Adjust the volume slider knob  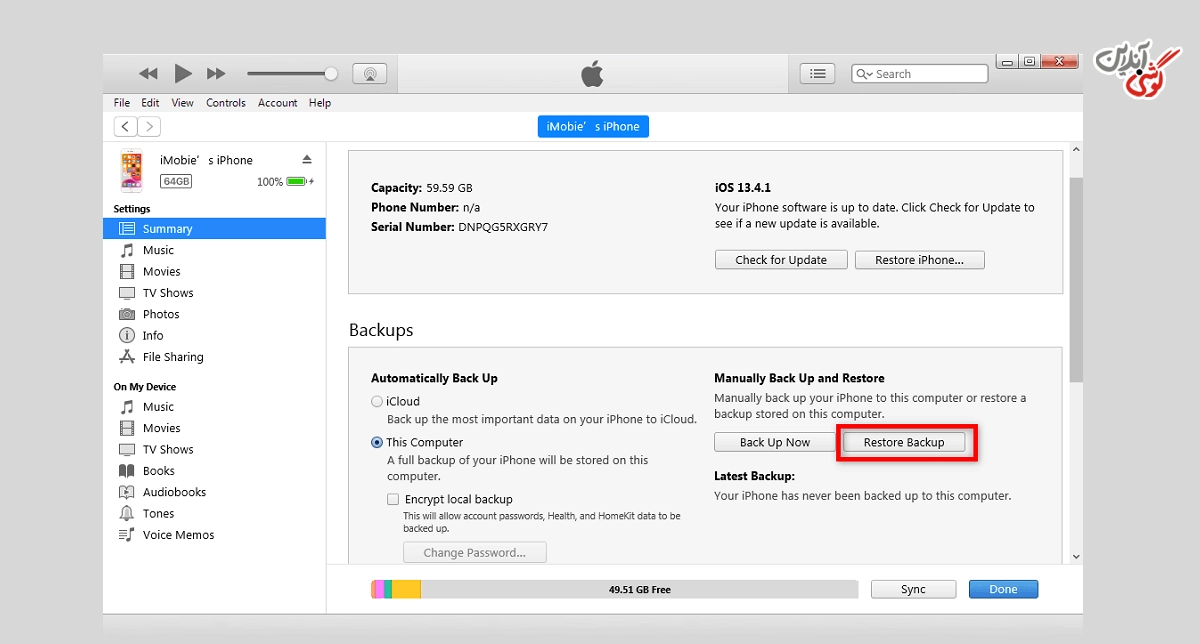pos(331,73)
